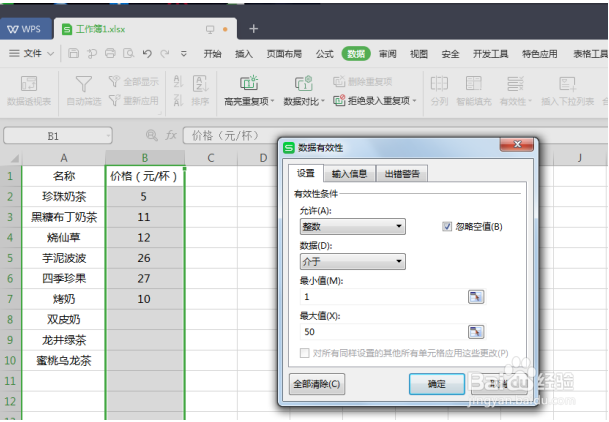Open the 数据 dropdown showing 介于
609x422 pixels.
pyautogui.click(x=353, y=261)
